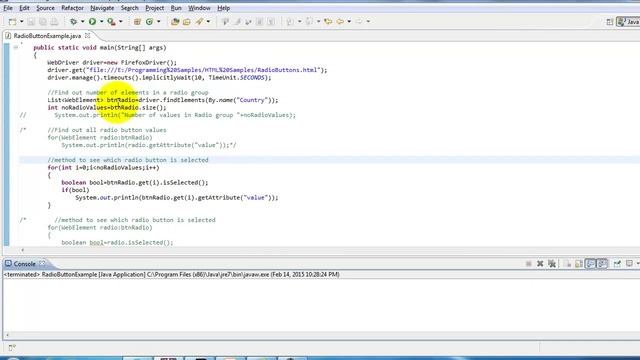
Task: Expand the New Java Class dropdown arrow
Action: point(159,22)
